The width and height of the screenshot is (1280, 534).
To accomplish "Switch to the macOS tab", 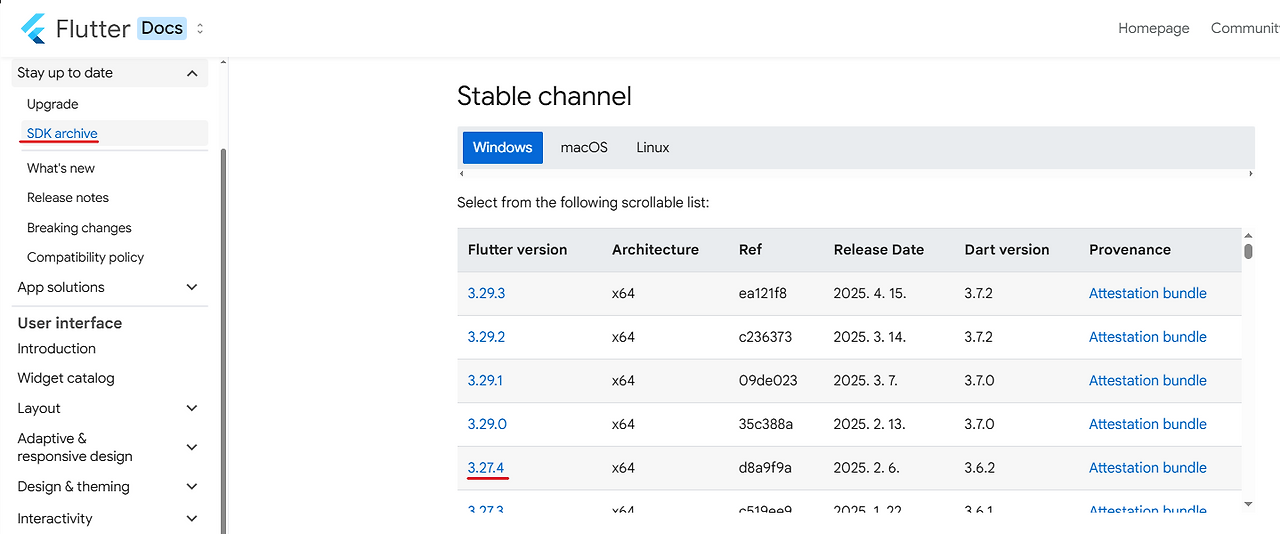I will pos(584,147).
